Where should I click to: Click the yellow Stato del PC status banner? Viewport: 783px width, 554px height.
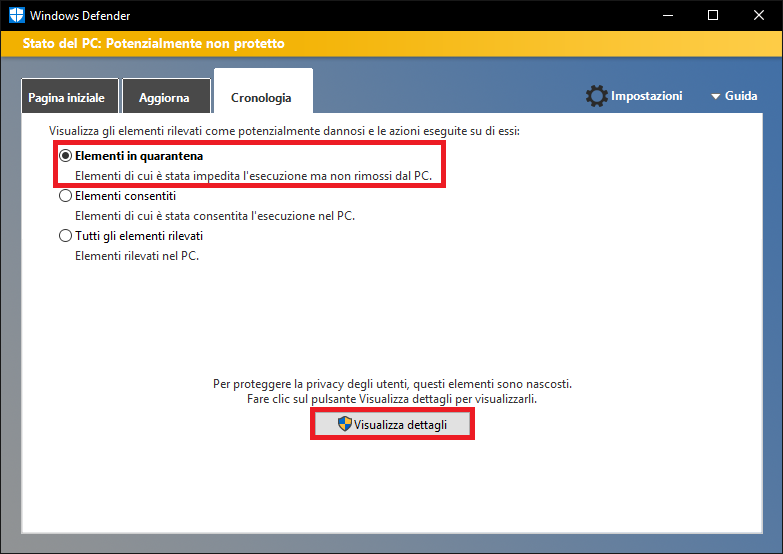point(391,44)
